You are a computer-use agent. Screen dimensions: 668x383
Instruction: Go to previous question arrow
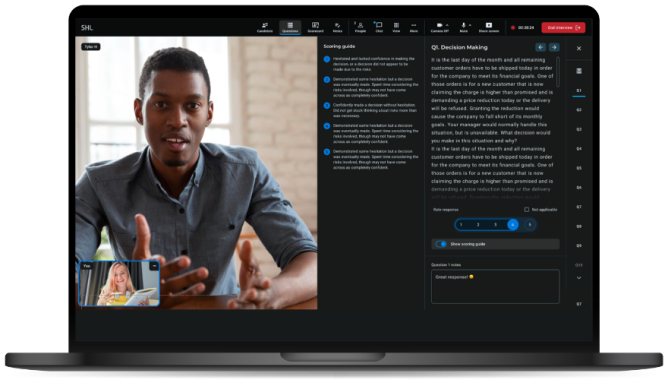coord(540,47)
